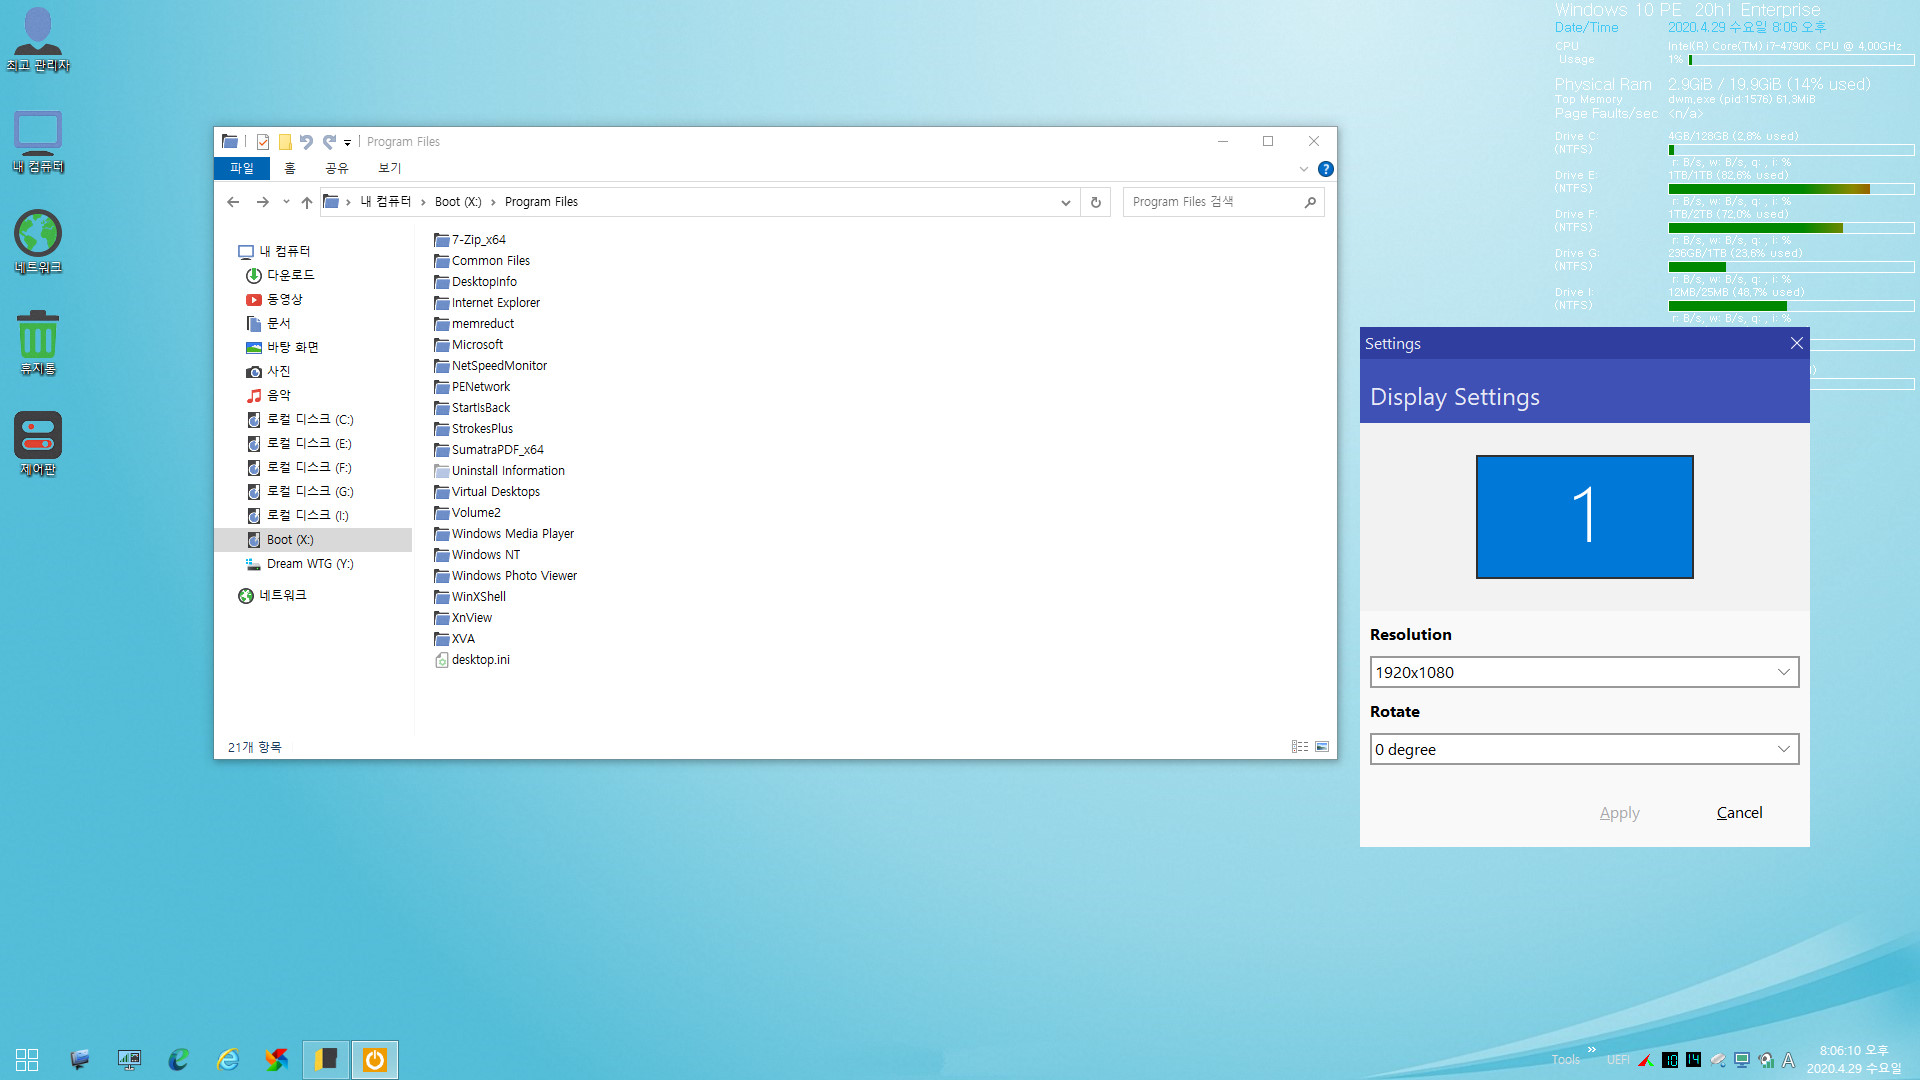Viewport: 1920px width, 1080px height.
Task: Open the 파일 ribbon tab
Action: [242, 169]
